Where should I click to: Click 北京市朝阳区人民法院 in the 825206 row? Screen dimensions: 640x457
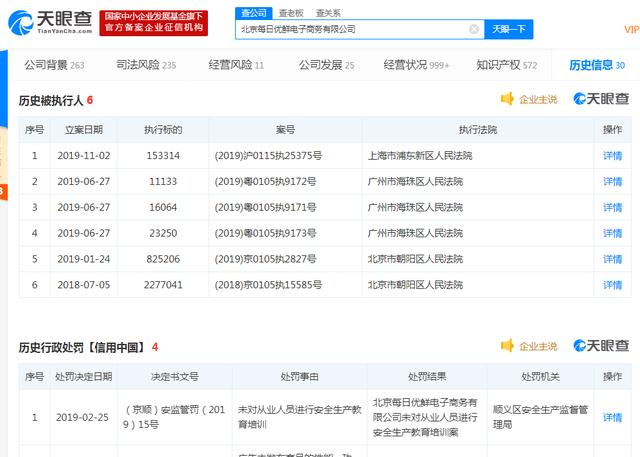tap(415, 259)
